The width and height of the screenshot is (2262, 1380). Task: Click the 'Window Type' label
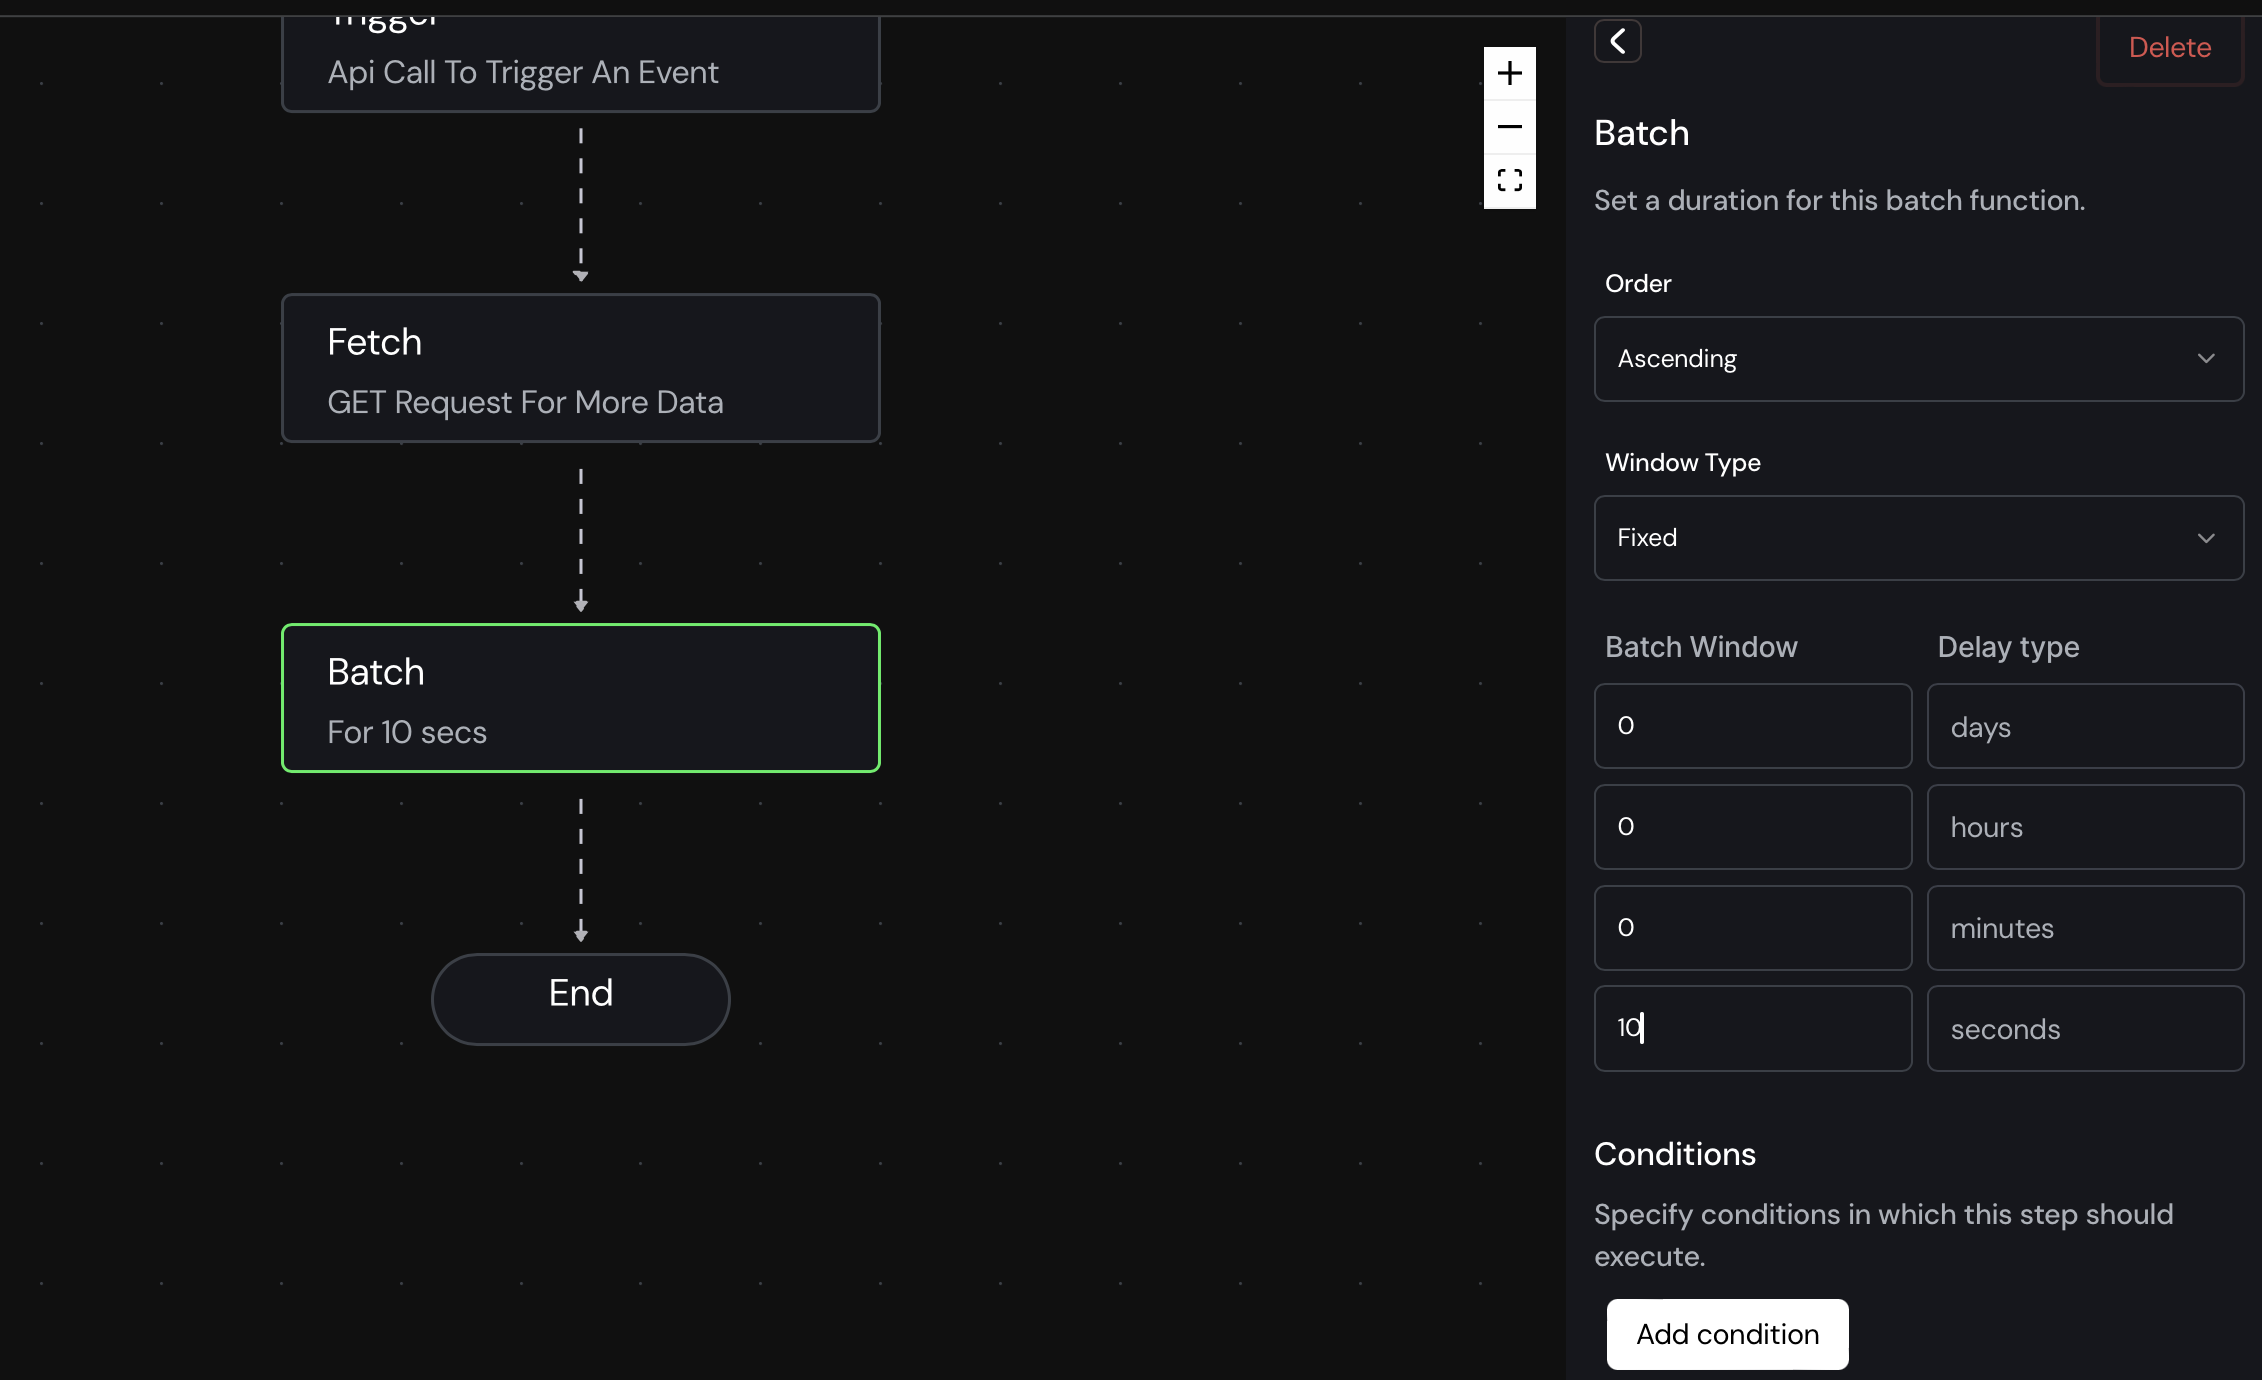click(x=1683, y=462)
